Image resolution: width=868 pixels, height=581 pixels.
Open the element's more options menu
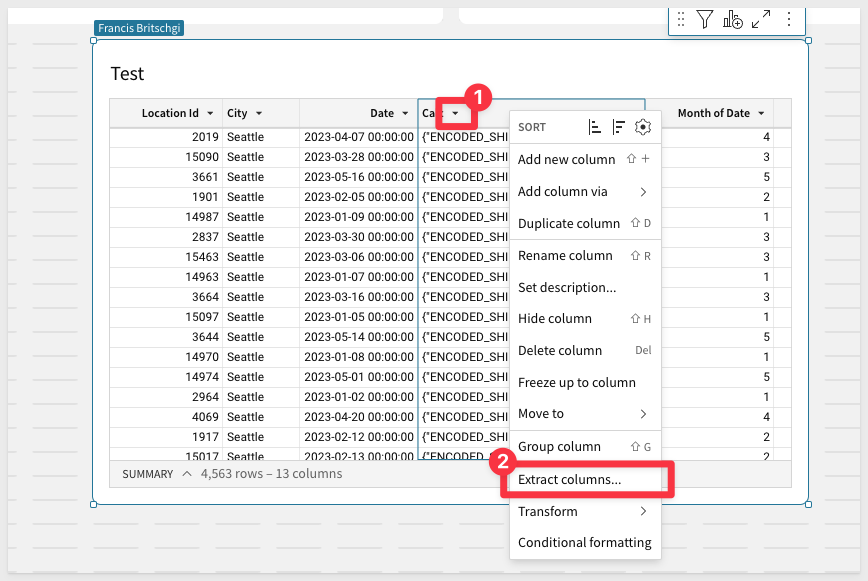pos(789,19)
